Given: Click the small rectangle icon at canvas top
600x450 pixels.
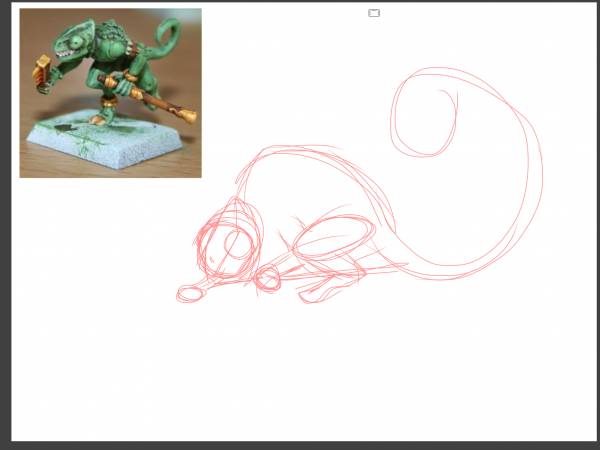Looking at the screenshot, I should (374, 13).
